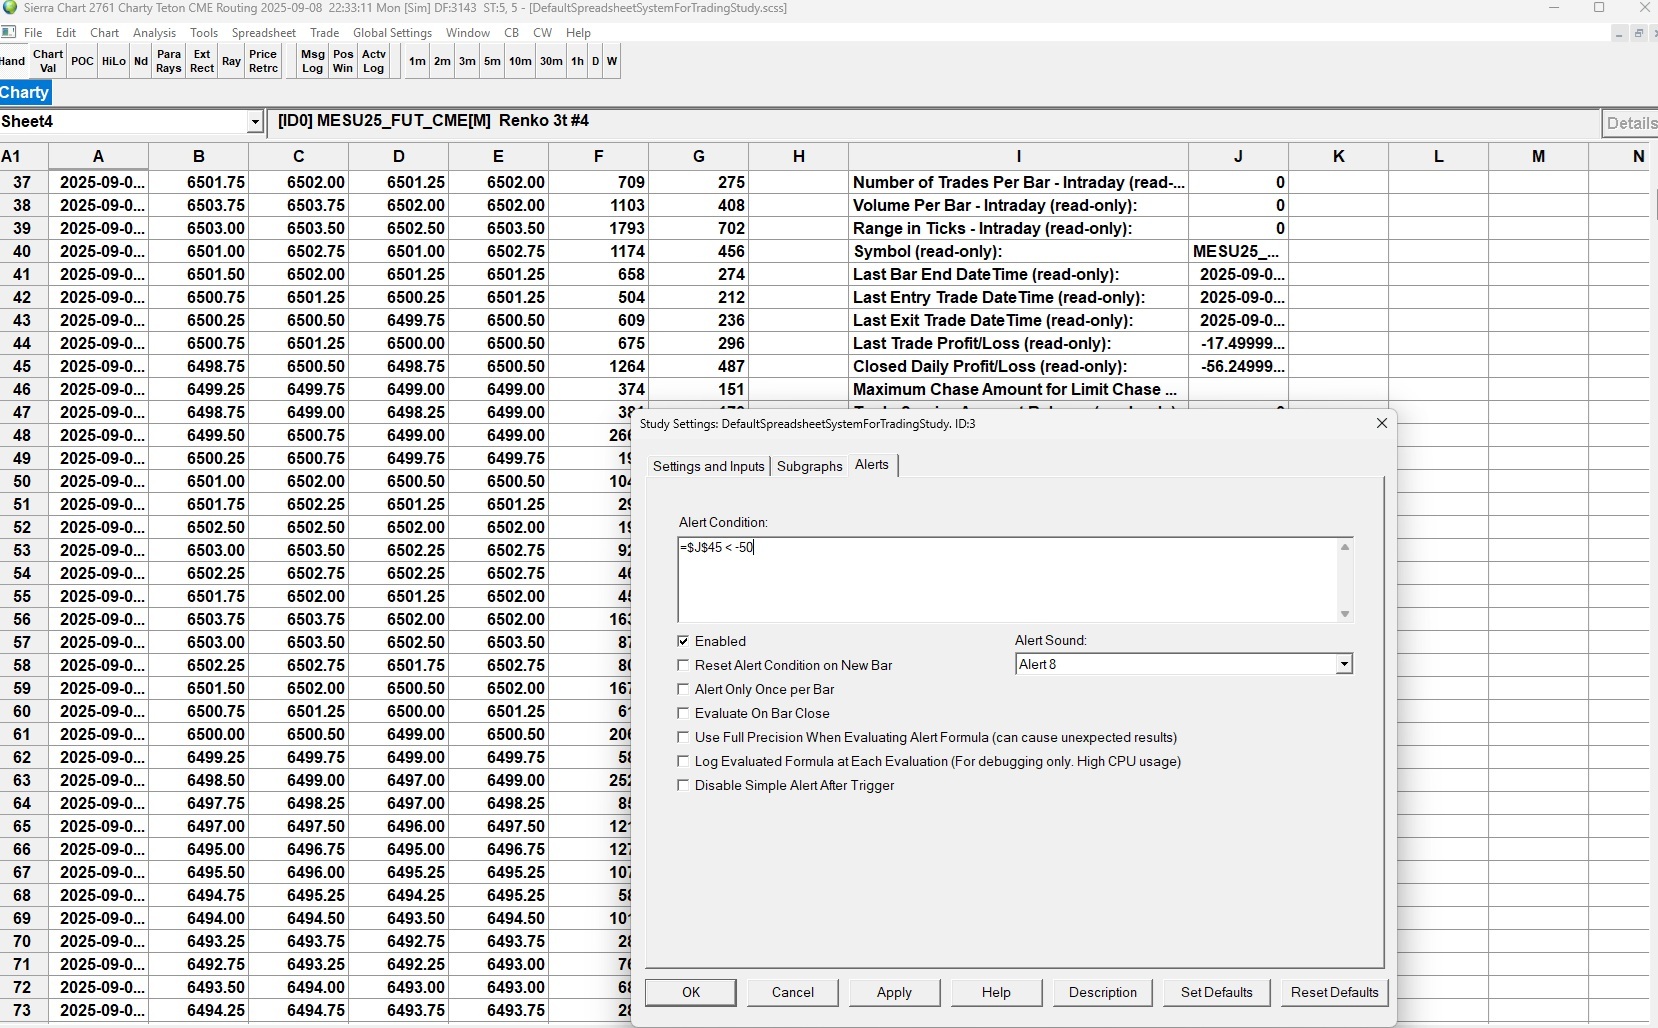Select the Para Rays tool

pyautogui.click(x=169, y=61)
